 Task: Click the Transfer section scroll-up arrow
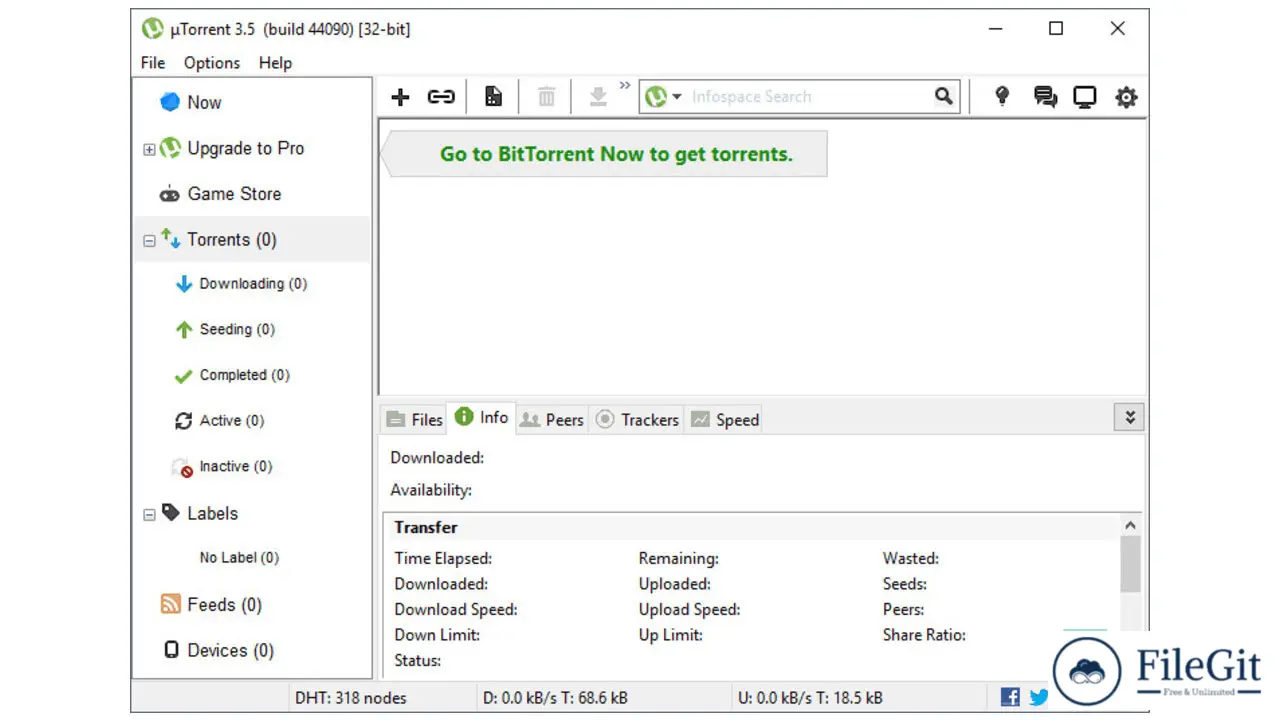click(1131, 526)
